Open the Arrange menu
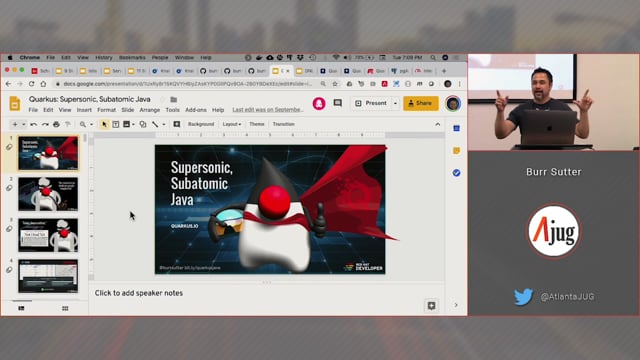The height and width of the screenshot is (360, 640). 150,110
